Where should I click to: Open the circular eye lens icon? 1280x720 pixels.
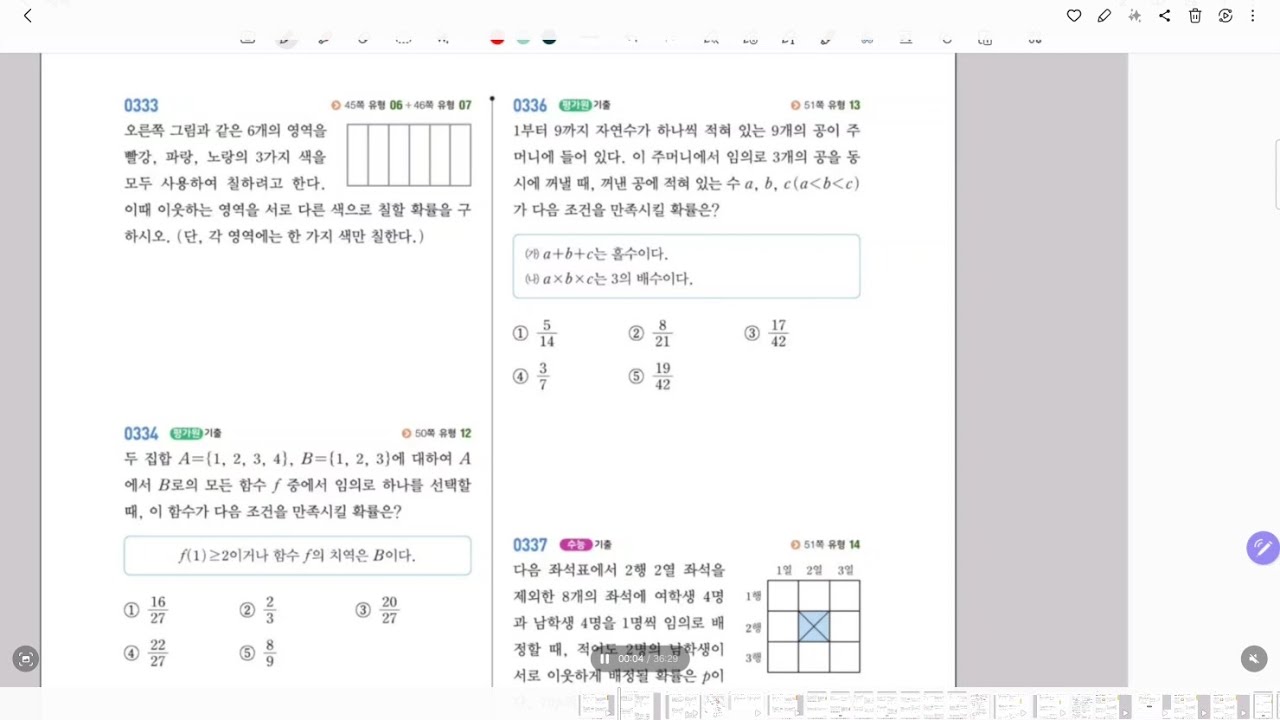[1225, 15]
